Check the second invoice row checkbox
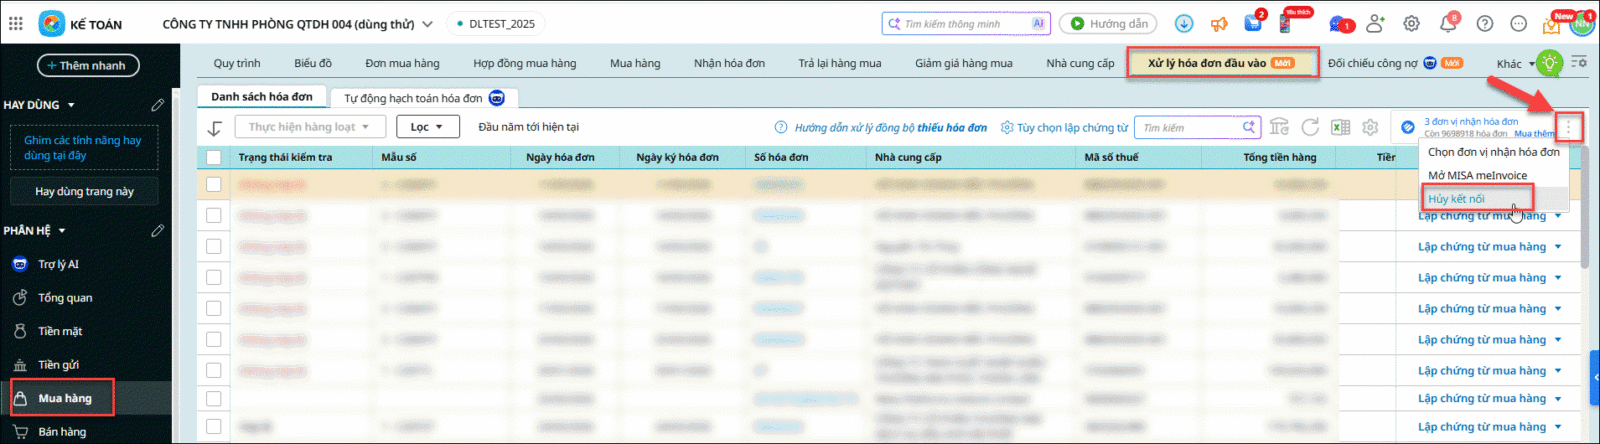The width and height of the screenshot is (1600, 444). click(213, 215)
